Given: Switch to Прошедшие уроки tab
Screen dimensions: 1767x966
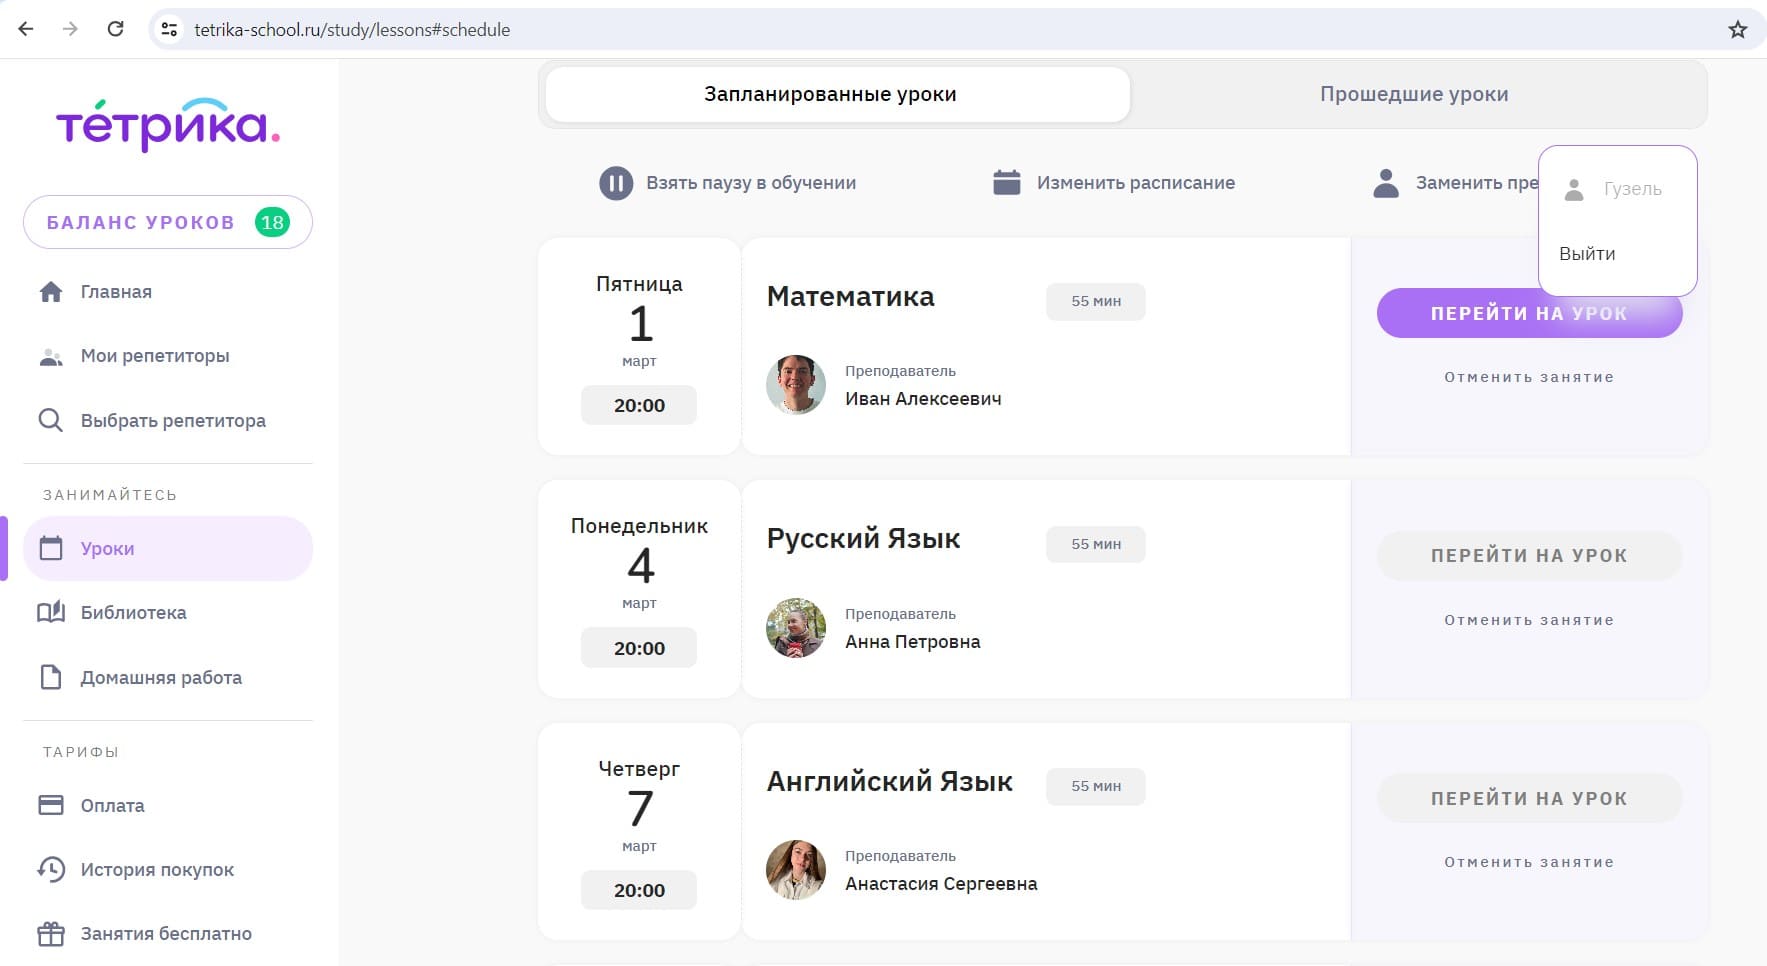Looking at the screenshot, I should [1414, 94].
